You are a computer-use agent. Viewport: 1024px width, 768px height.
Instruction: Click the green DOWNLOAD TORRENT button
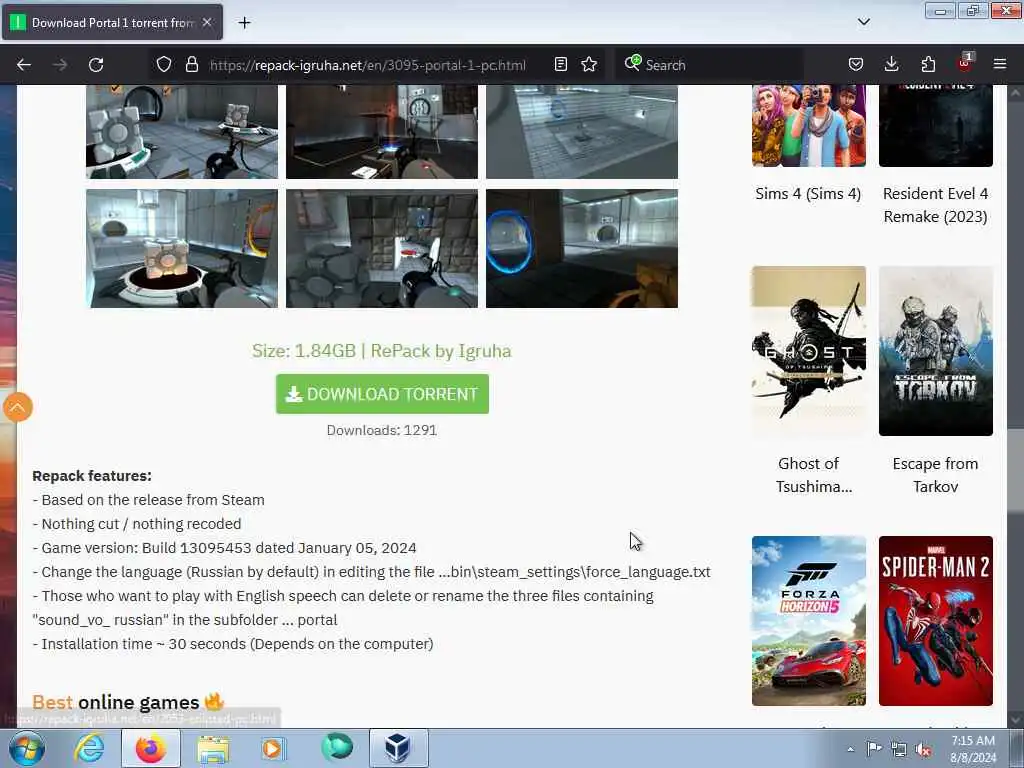pyautogui.click(x=382, y=394)
